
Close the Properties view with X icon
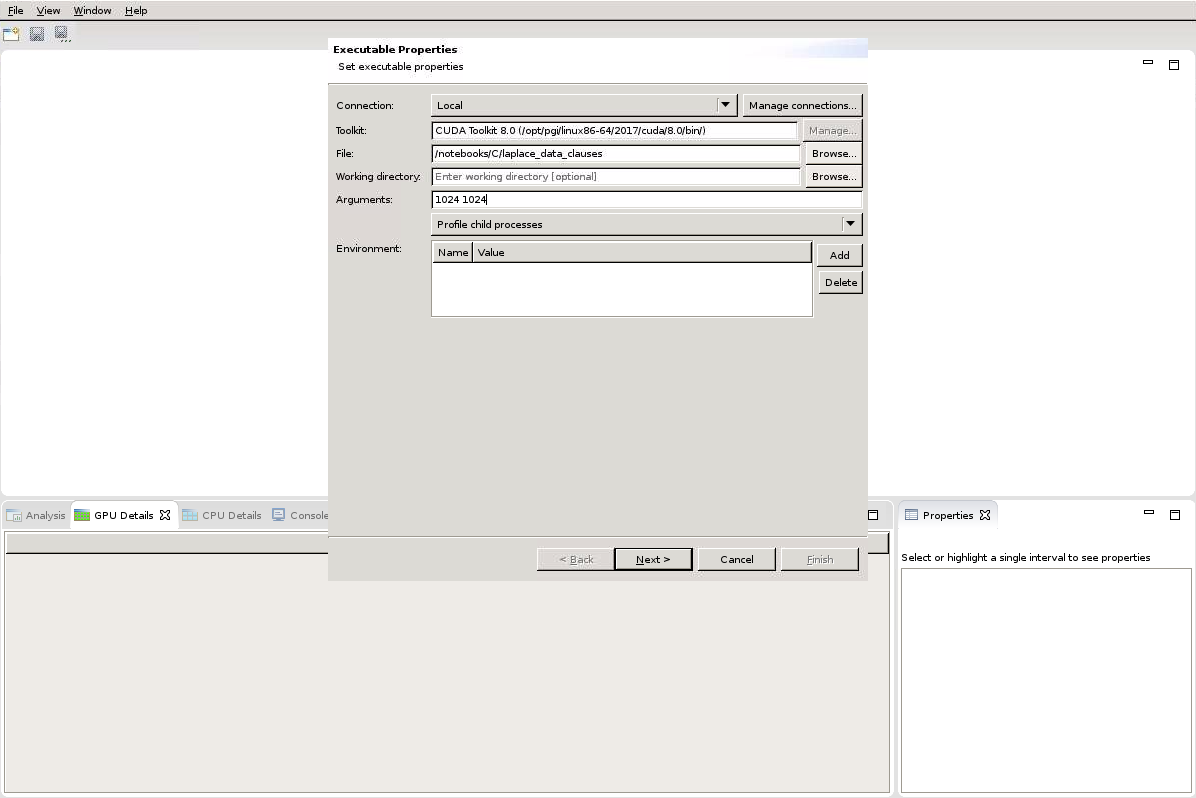985,515
